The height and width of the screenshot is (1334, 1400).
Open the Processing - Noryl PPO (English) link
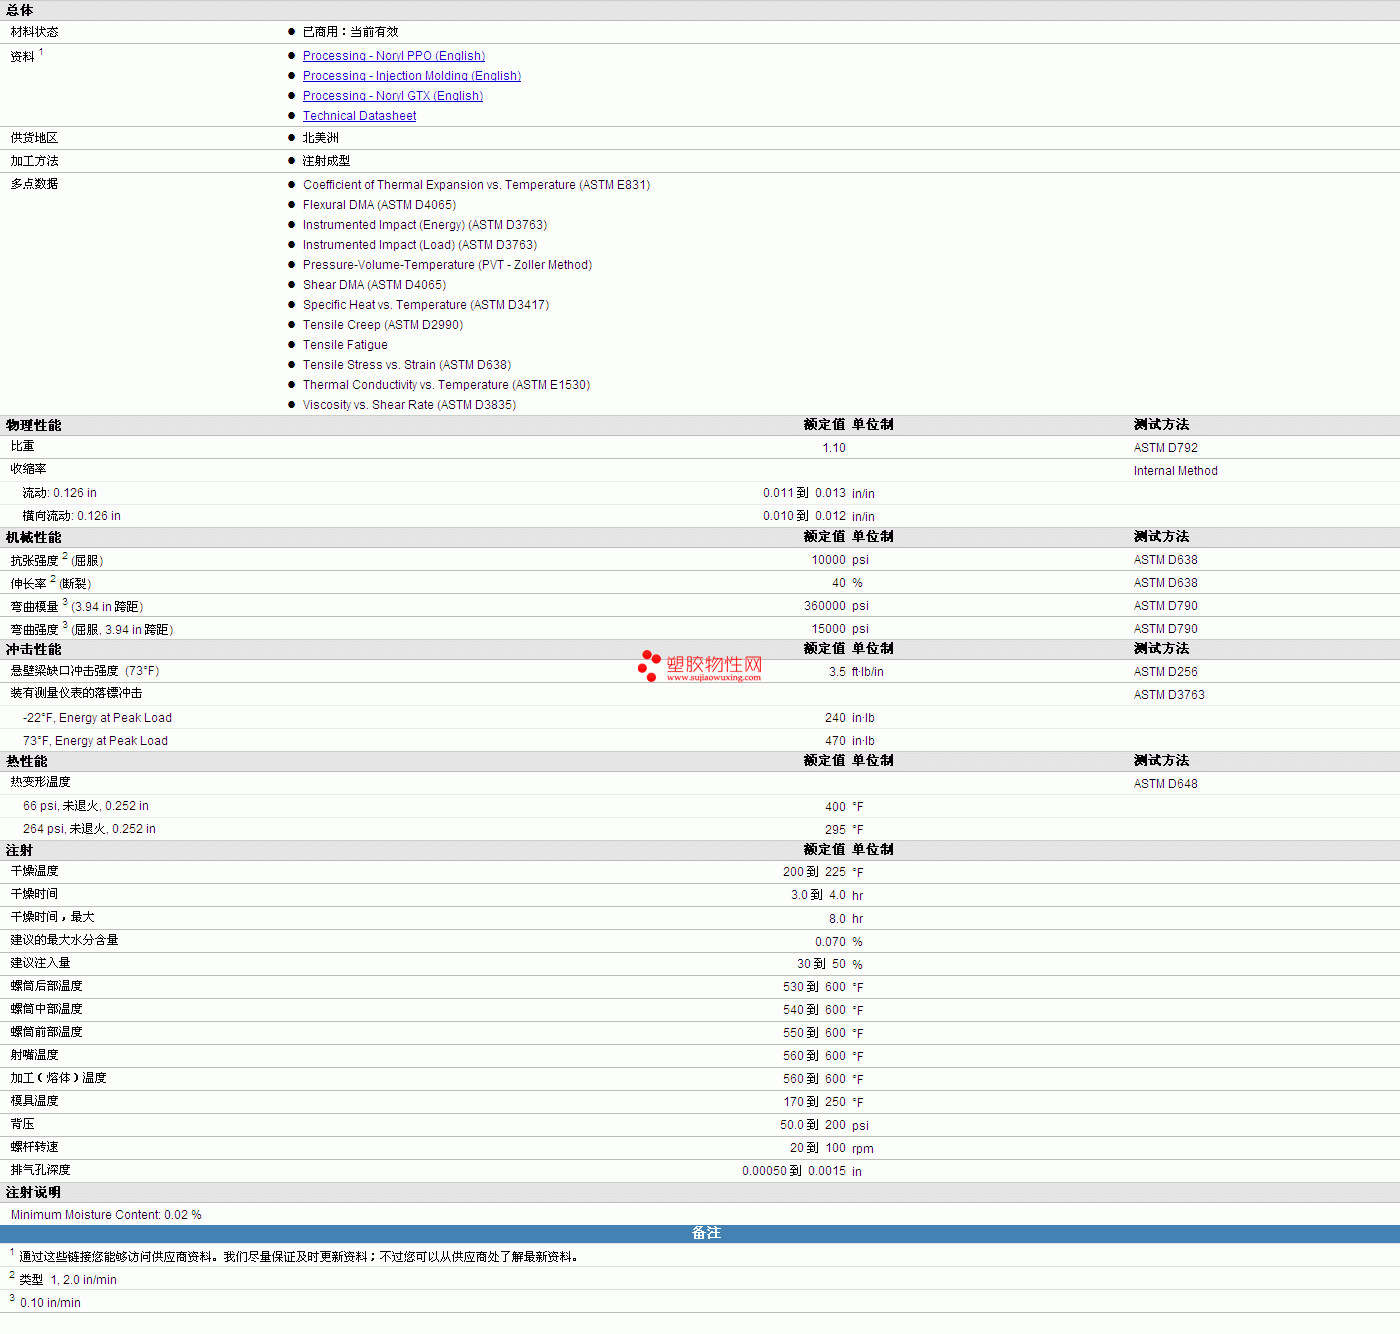393,56
